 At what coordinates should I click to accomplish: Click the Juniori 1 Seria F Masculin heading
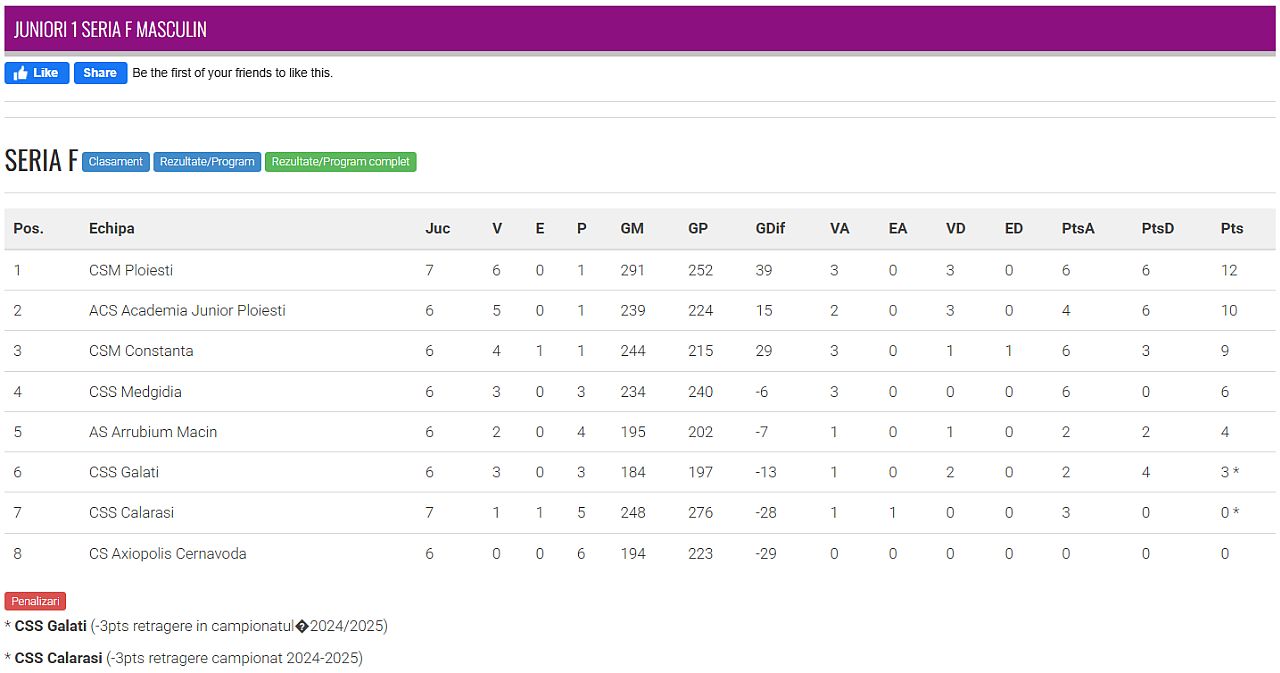pos(110,30)
